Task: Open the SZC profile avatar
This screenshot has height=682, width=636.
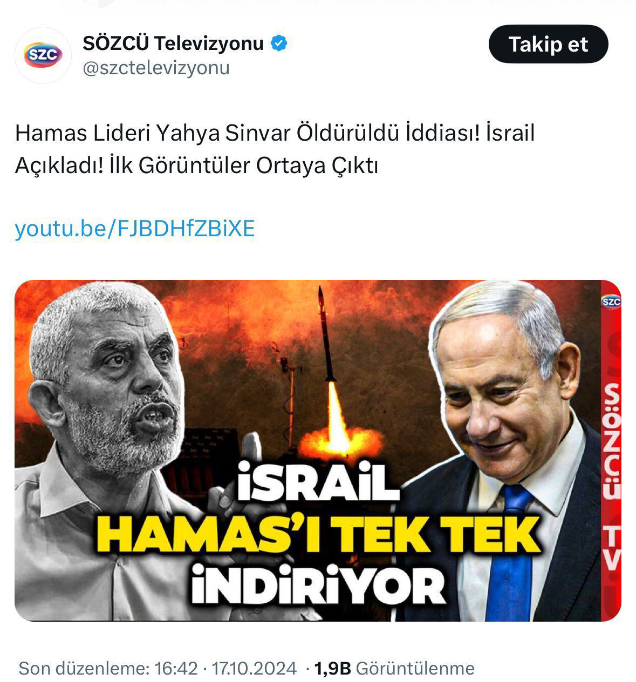Action: point(43,55)
